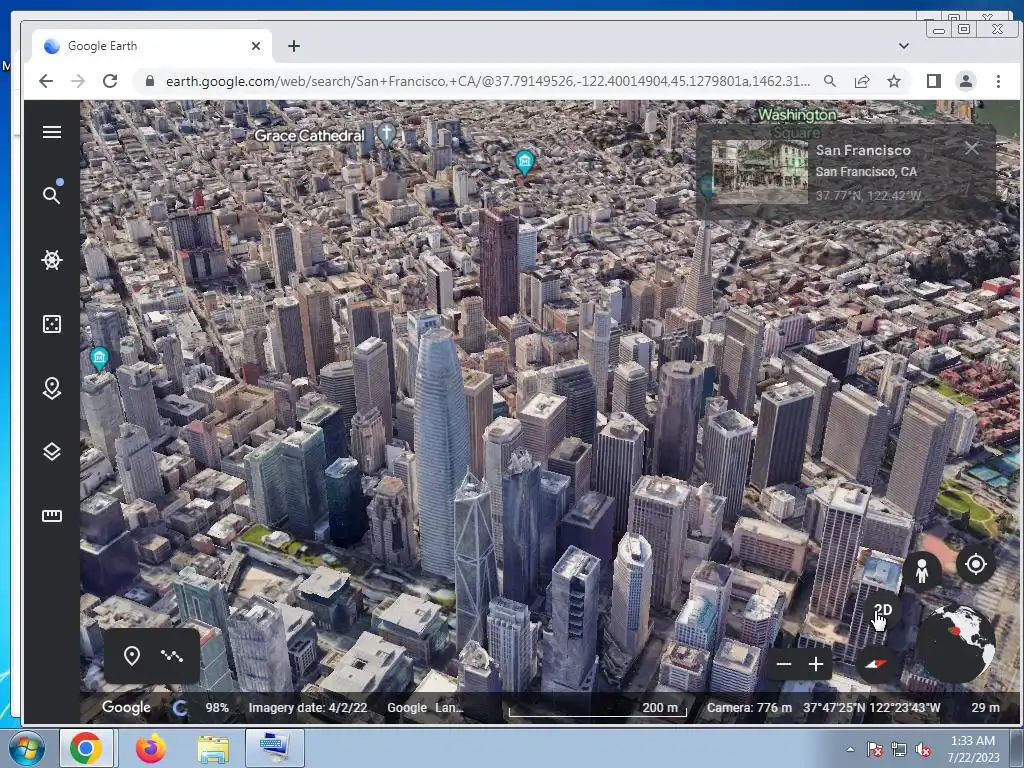Viewport: 1024px width, 768px height.
Task: Share this page via share icon
Action: tap(862, 81)
